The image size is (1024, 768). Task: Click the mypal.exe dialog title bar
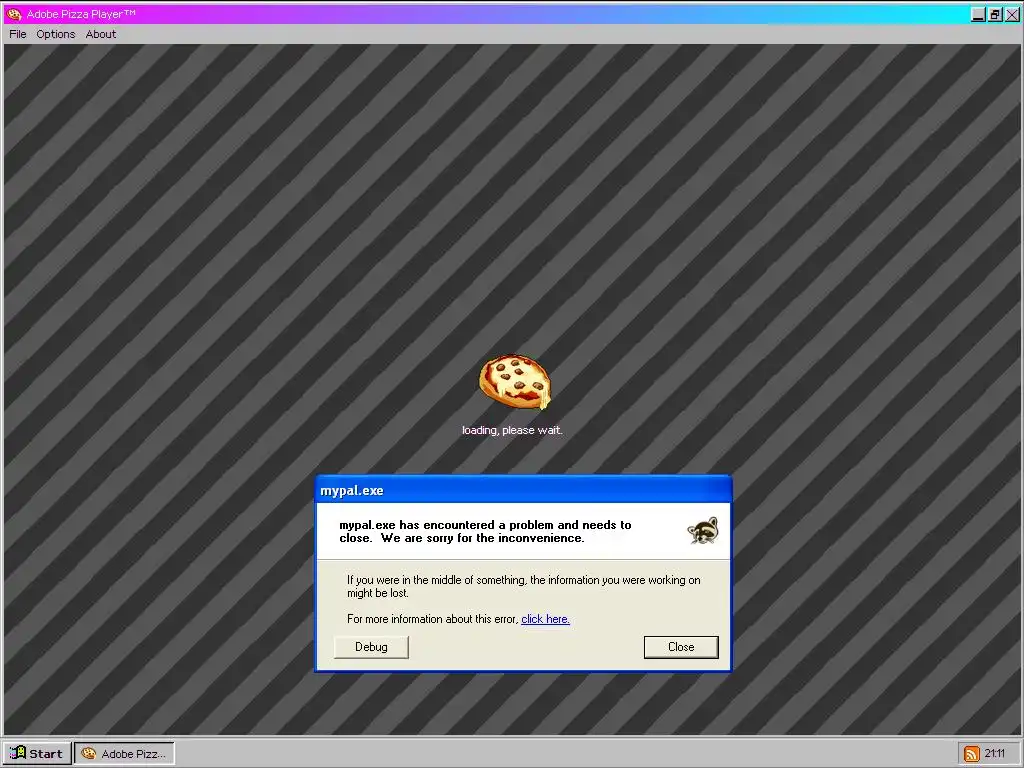[x=523, y=490]
